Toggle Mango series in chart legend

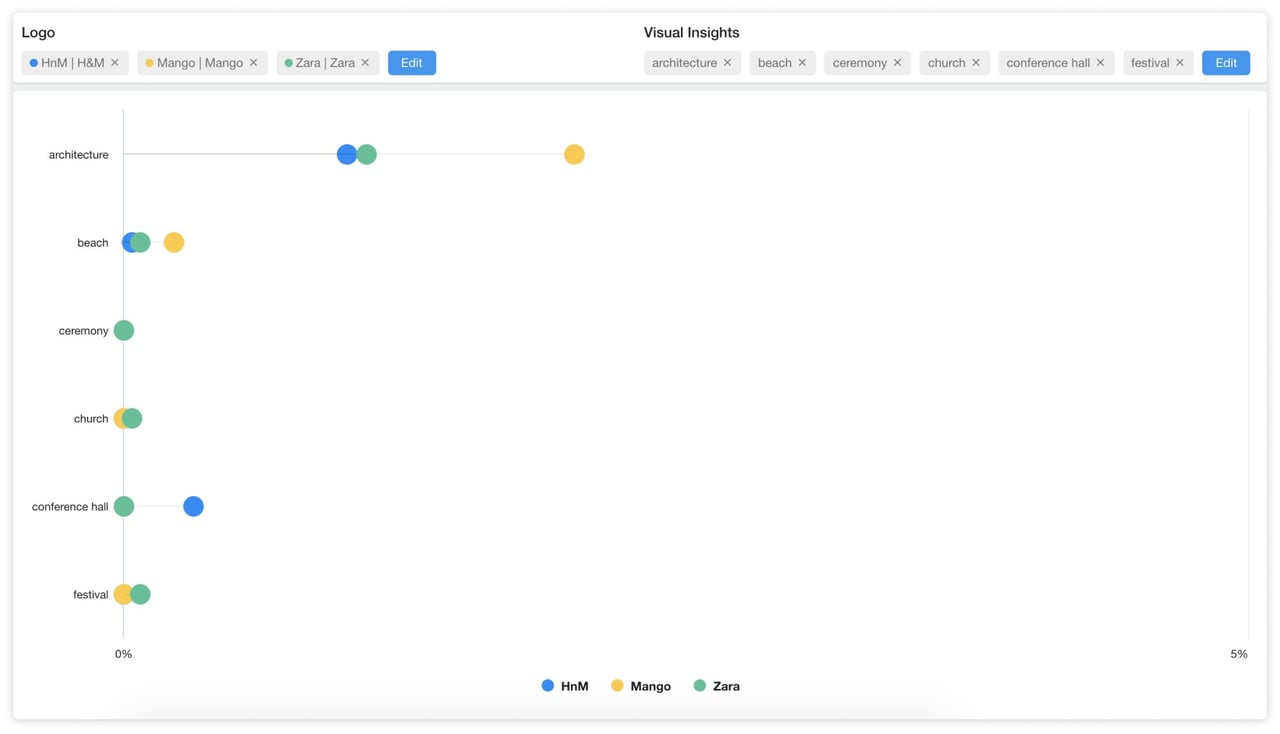641,686
